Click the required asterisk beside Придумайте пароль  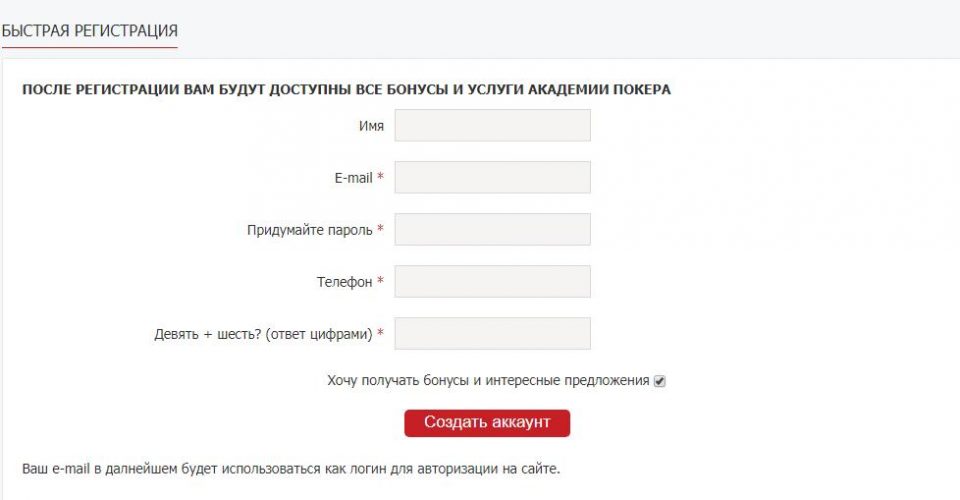(x=381, y=230)
